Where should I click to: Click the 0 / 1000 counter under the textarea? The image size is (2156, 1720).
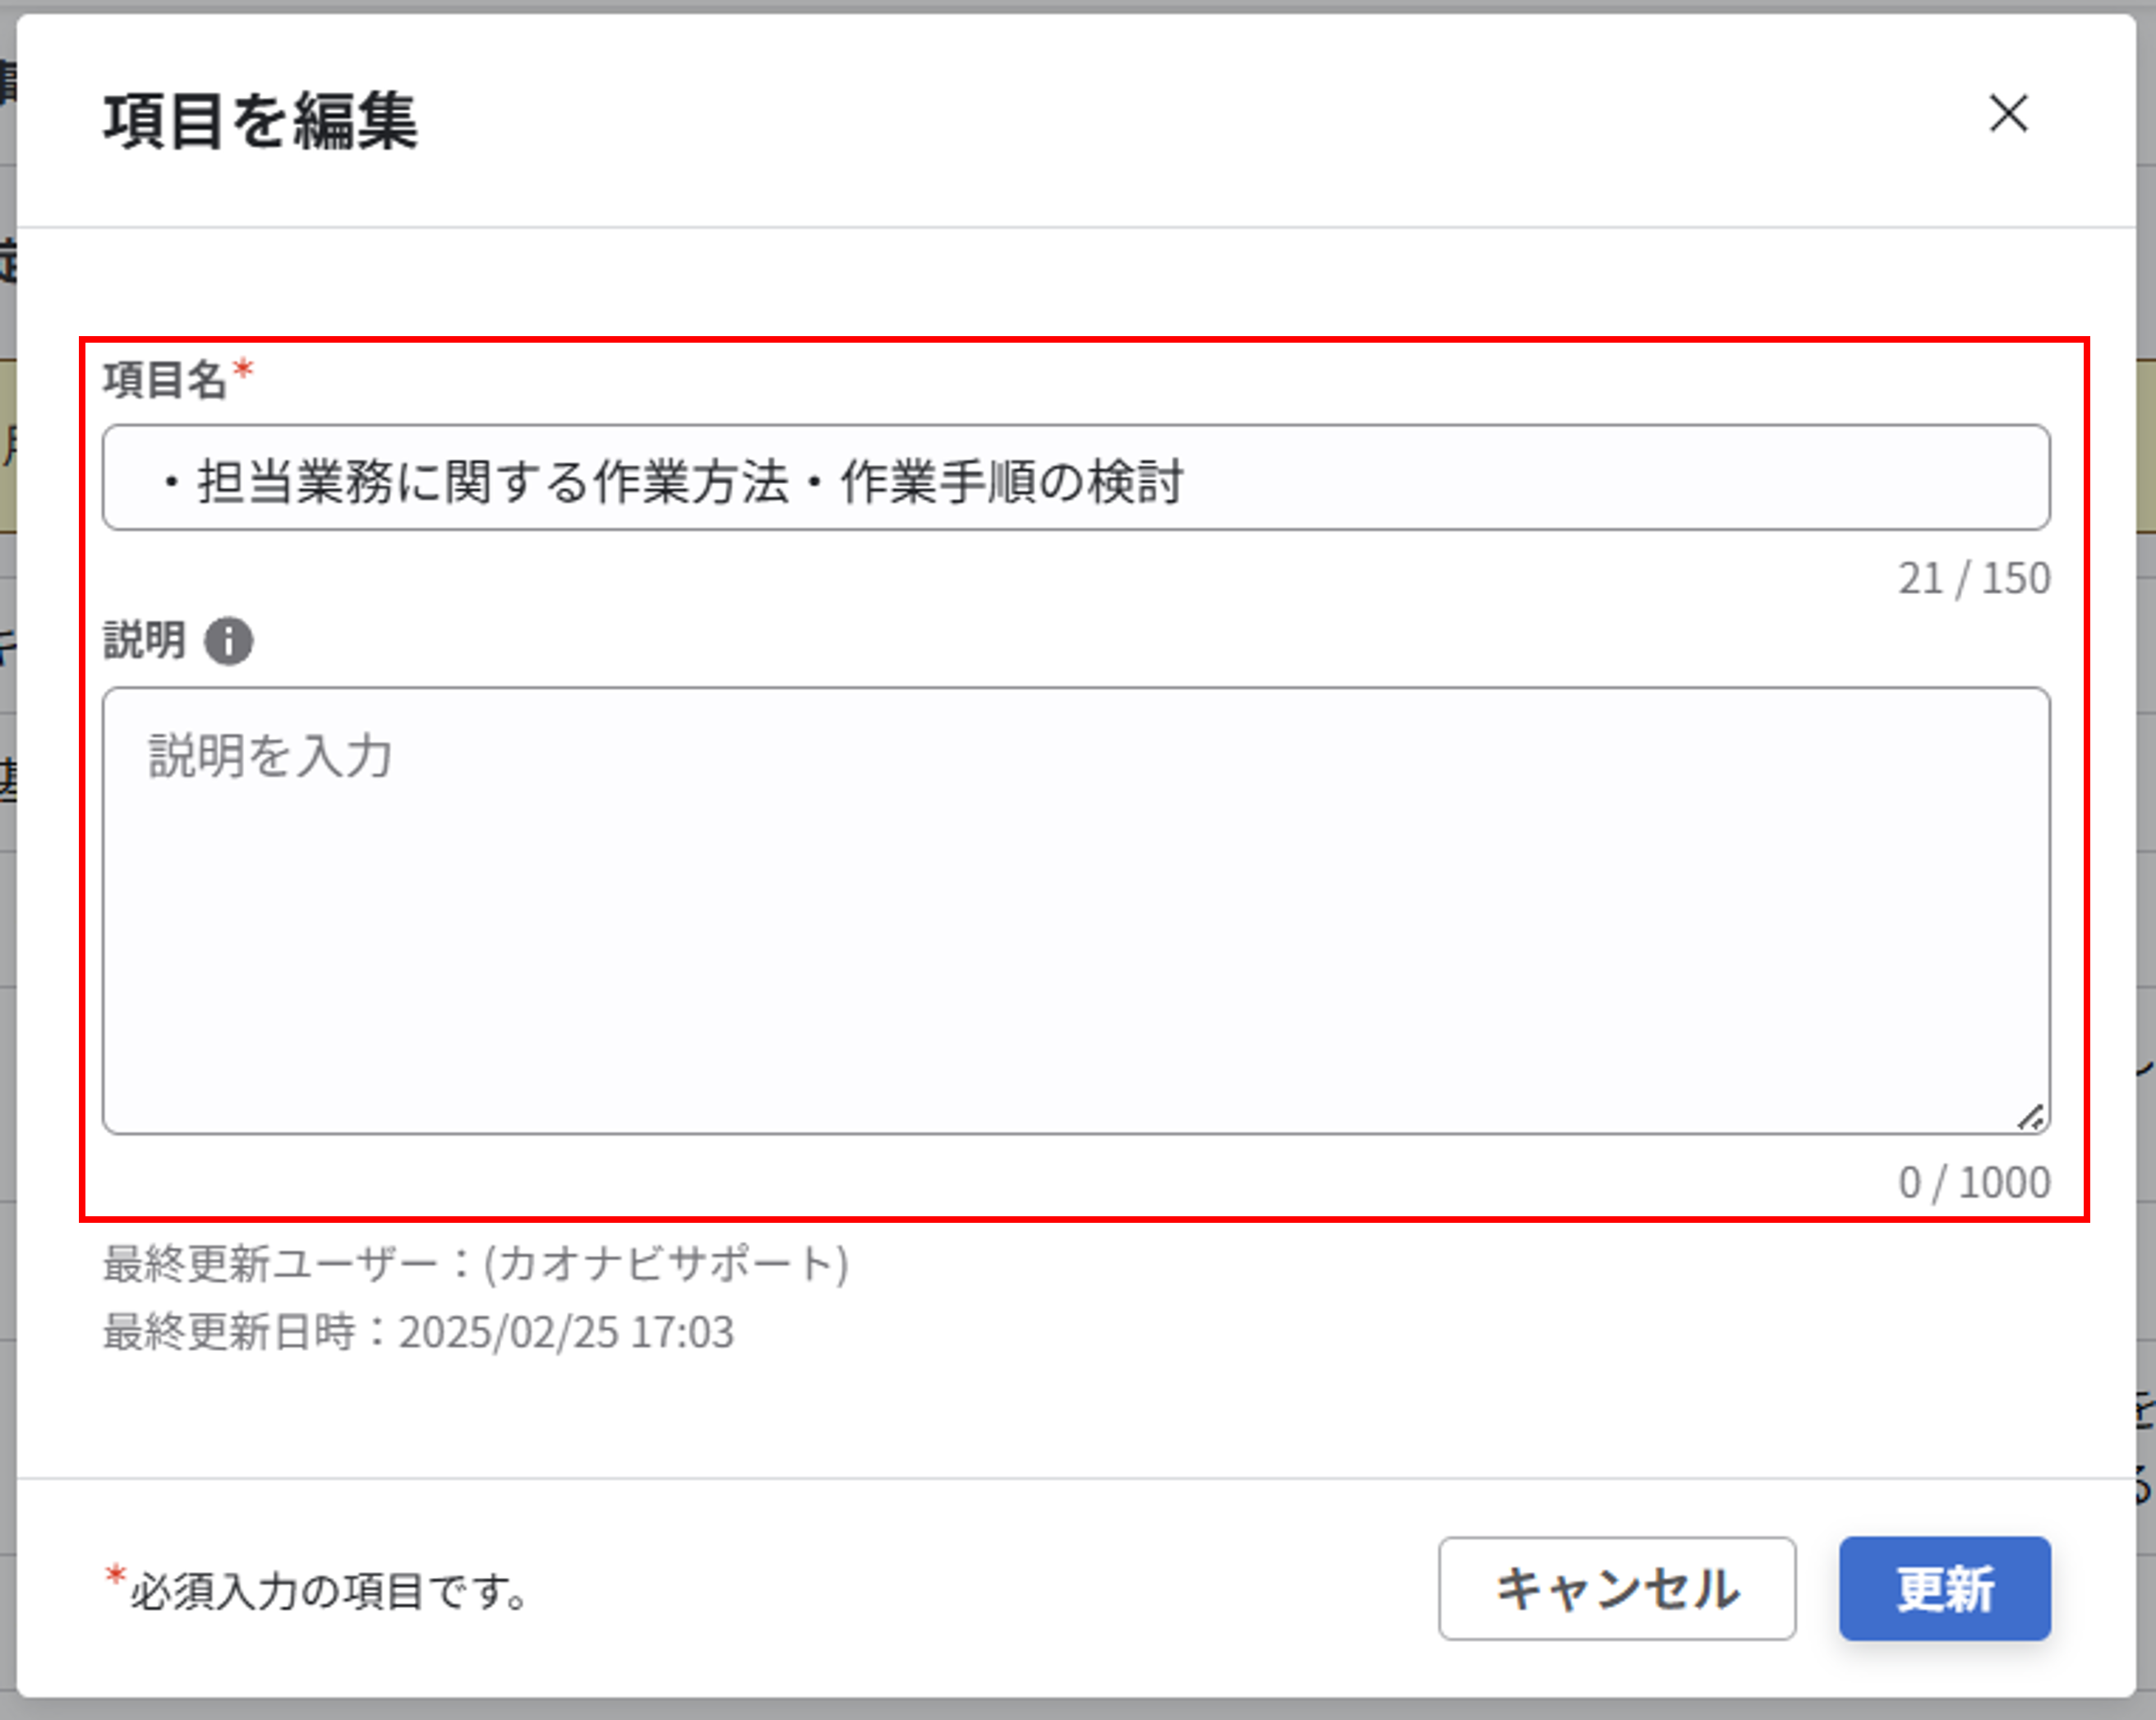(1975, 1182)
